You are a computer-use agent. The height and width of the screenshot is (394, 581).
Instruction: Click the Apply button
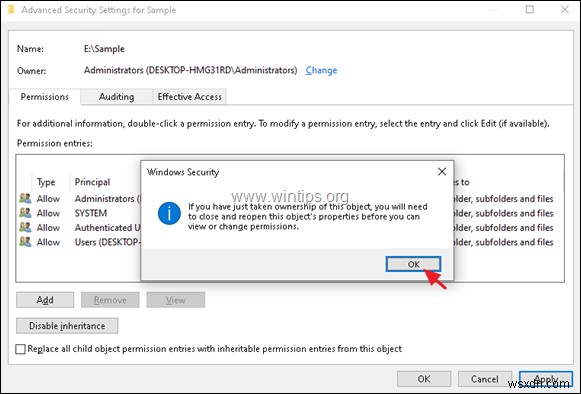click(546, 379)
